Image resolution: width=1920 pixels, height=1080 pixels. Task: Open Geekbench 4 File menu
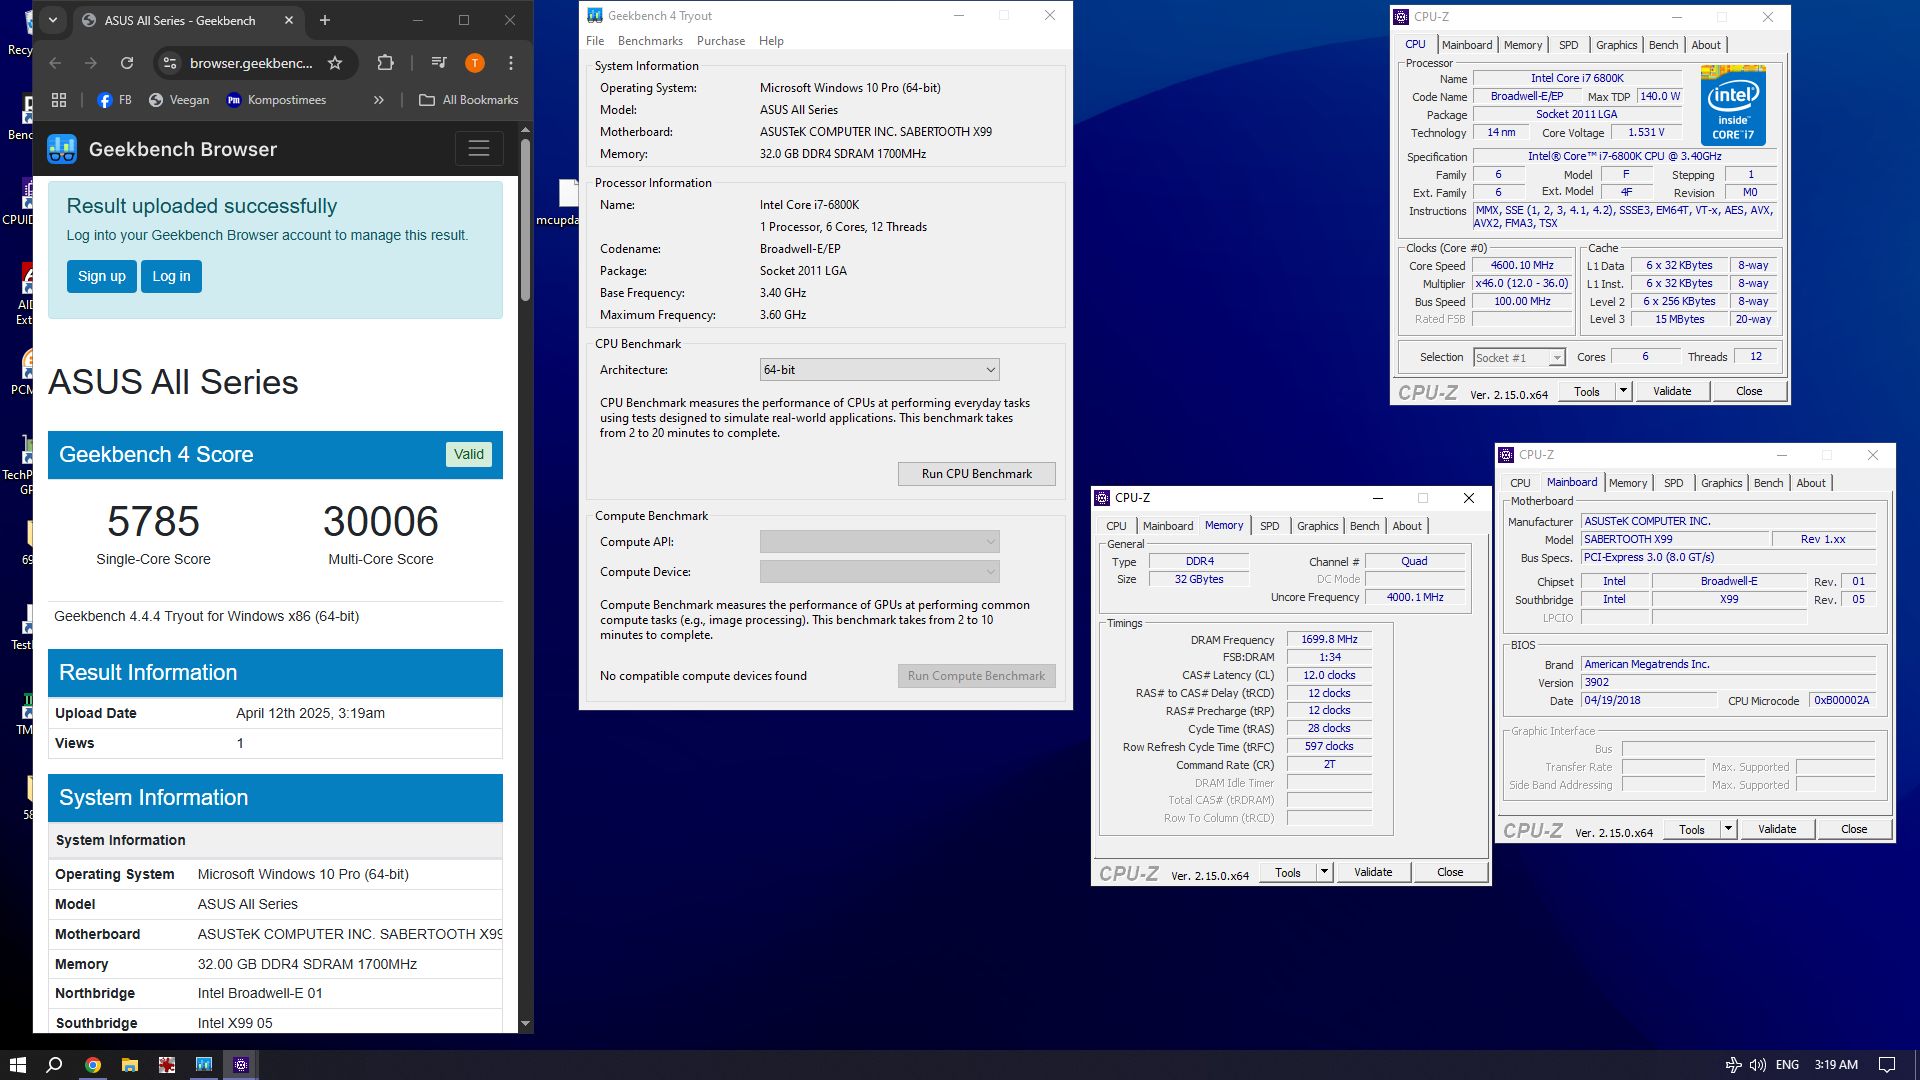[x=595, y=41]
